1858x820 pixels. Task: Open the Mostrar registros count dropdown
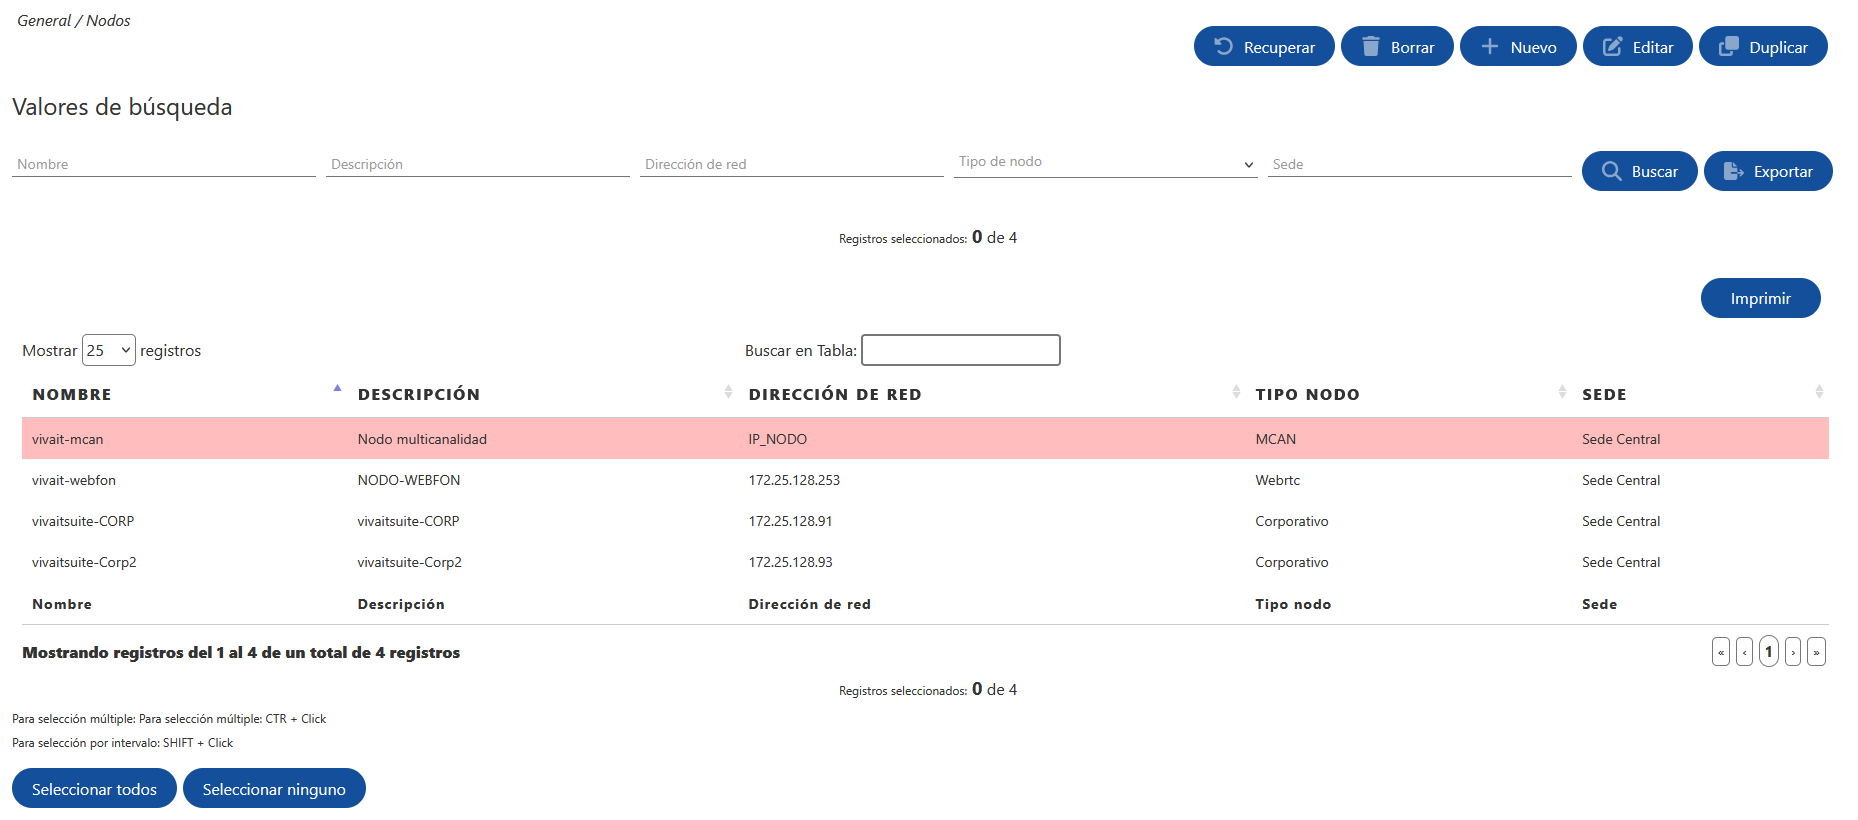coord(109,350)
